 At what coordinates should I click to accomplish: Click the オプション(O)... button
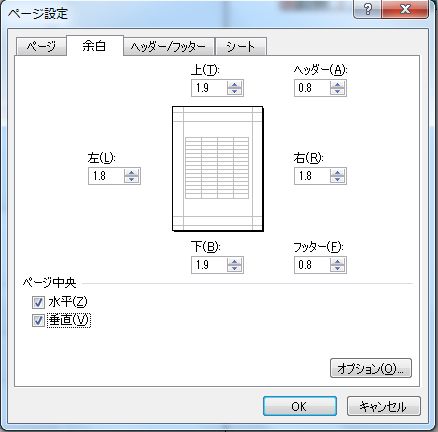(371, 368)
